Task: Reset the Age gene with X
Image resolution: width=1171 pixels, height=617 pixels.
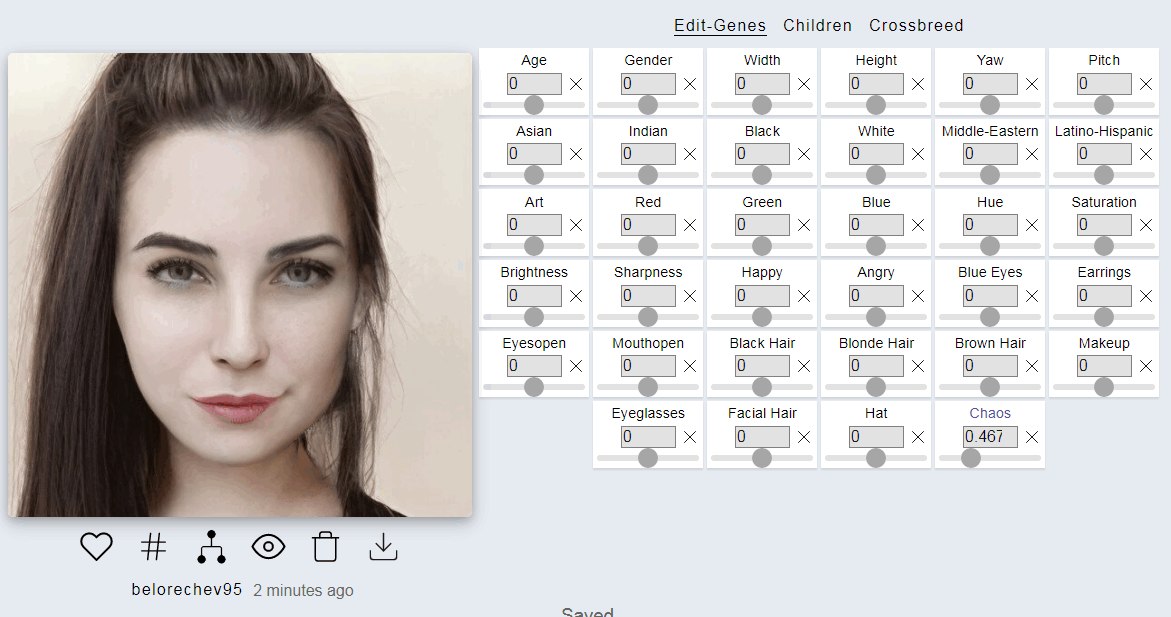Action: pyautogui.click(x=576, y=84)
